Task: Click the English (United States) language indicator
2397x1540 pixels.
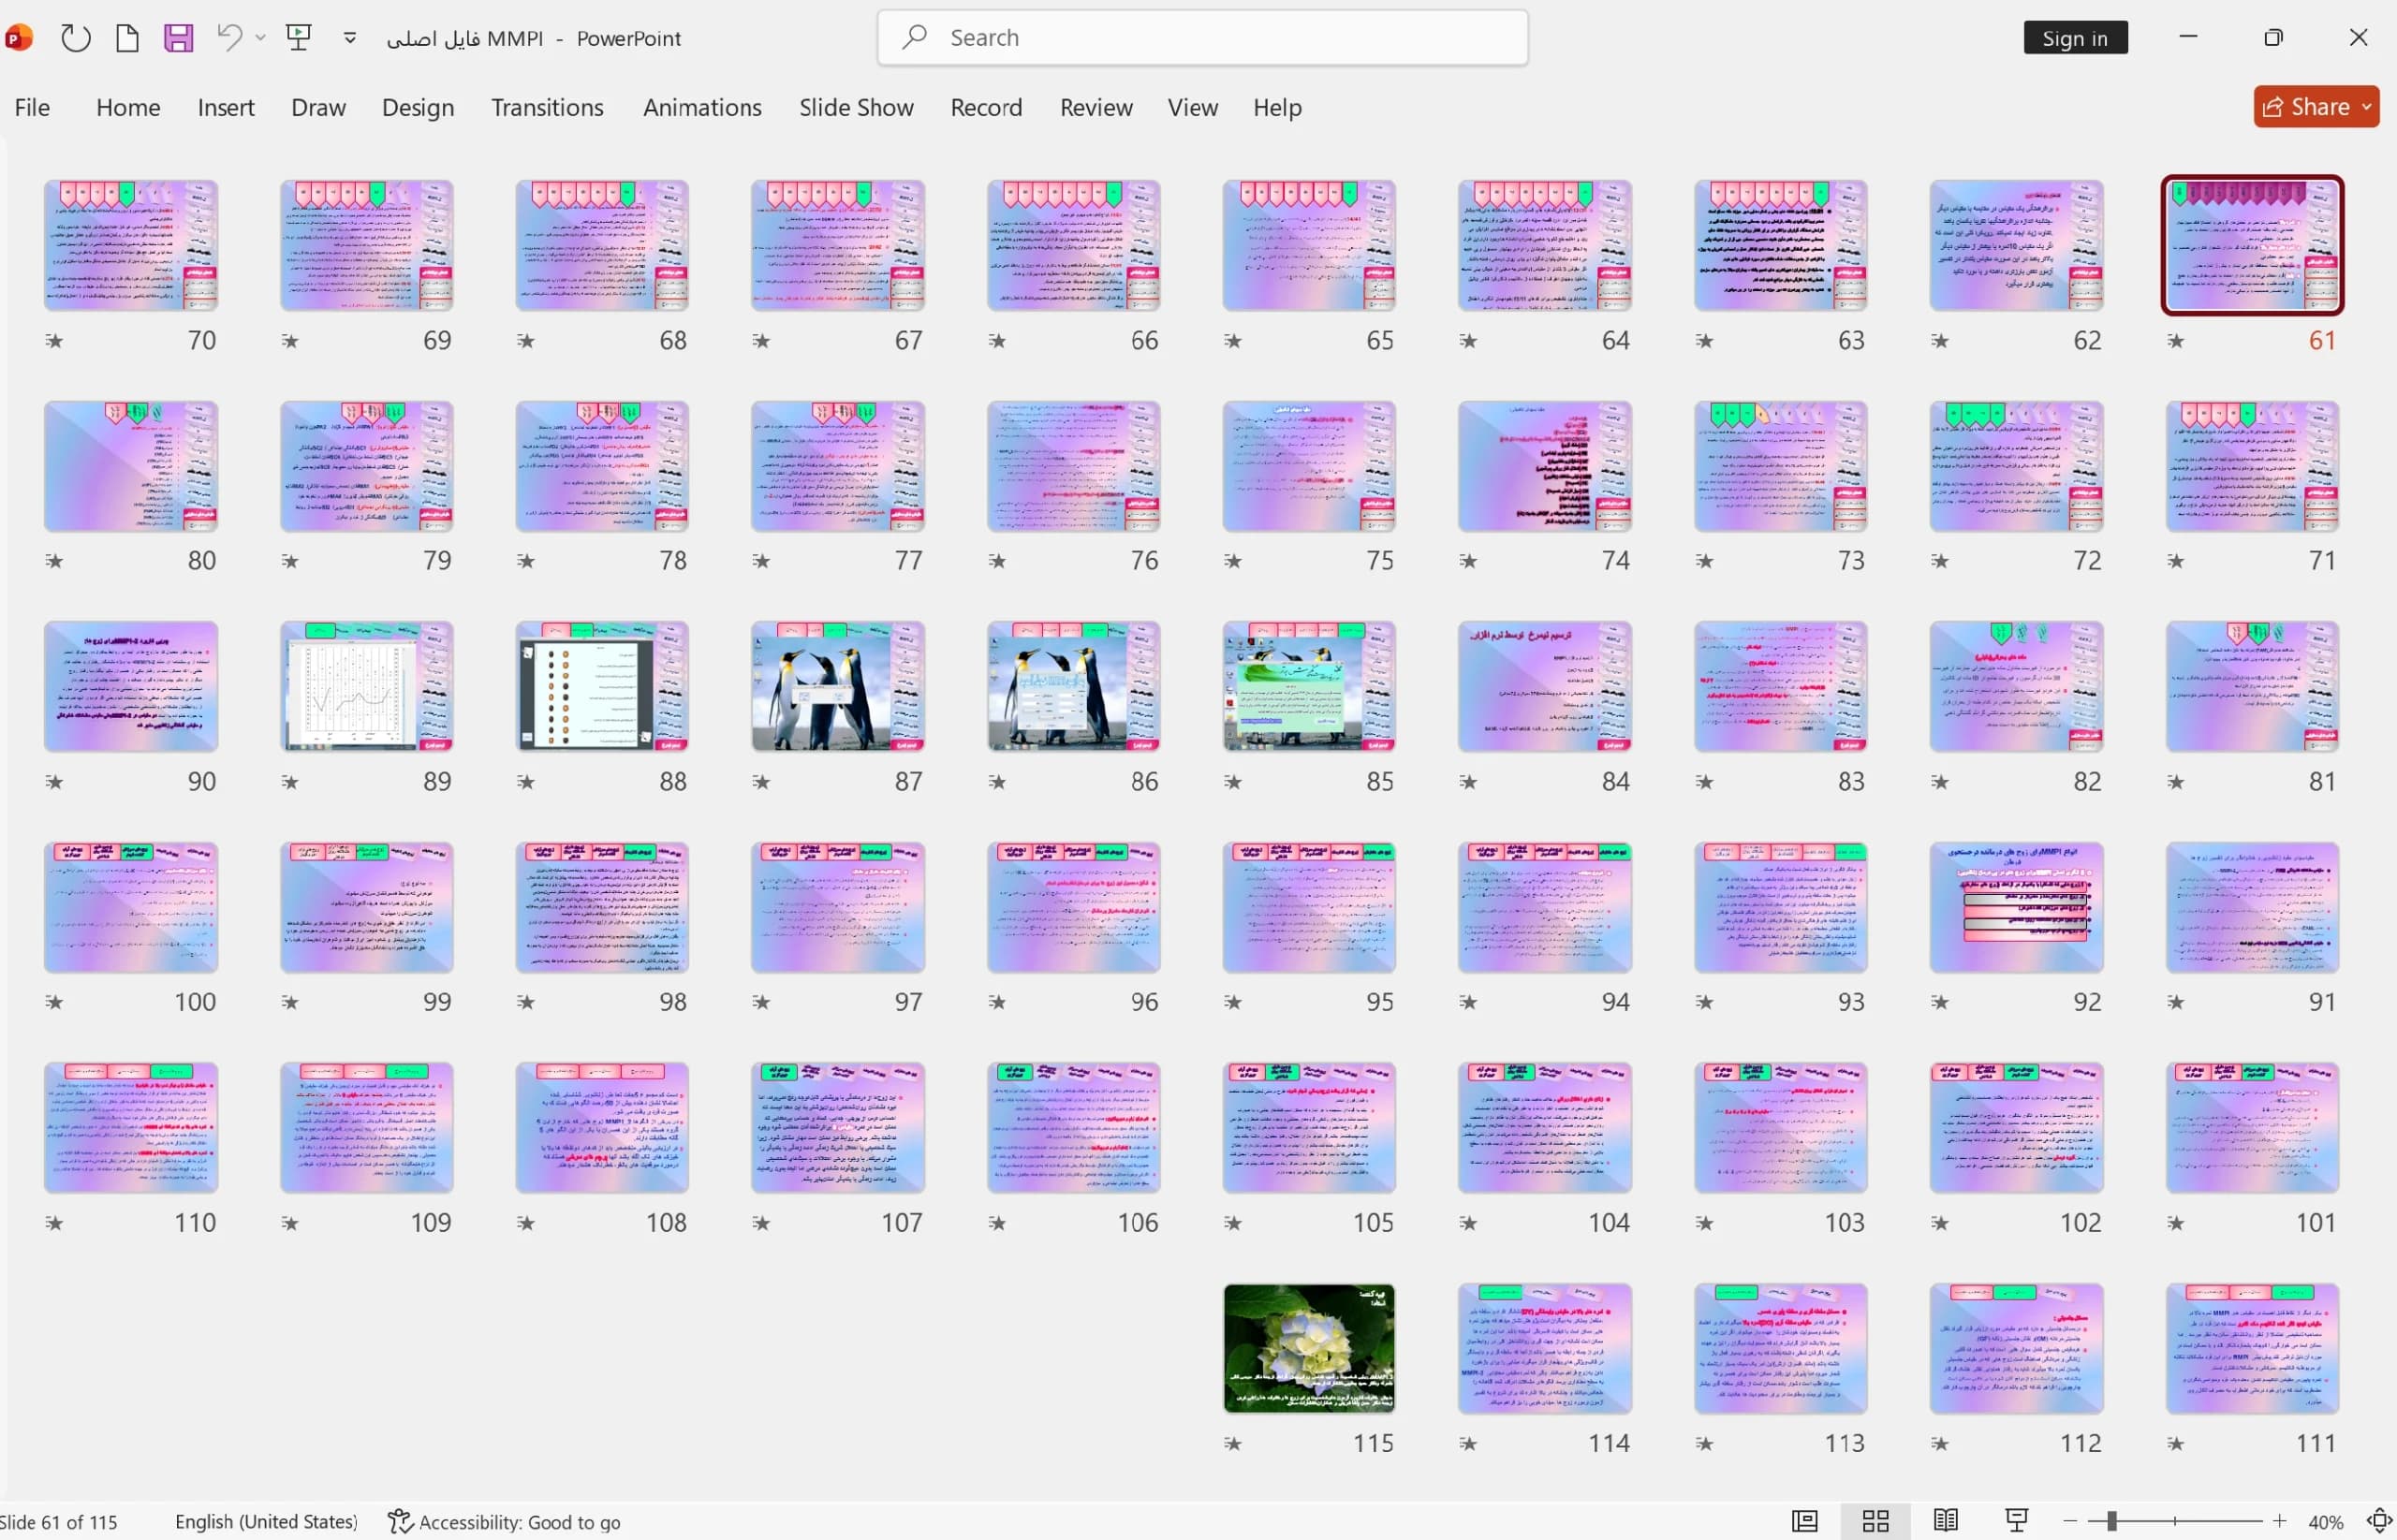Action: (x=266, y=1522)
